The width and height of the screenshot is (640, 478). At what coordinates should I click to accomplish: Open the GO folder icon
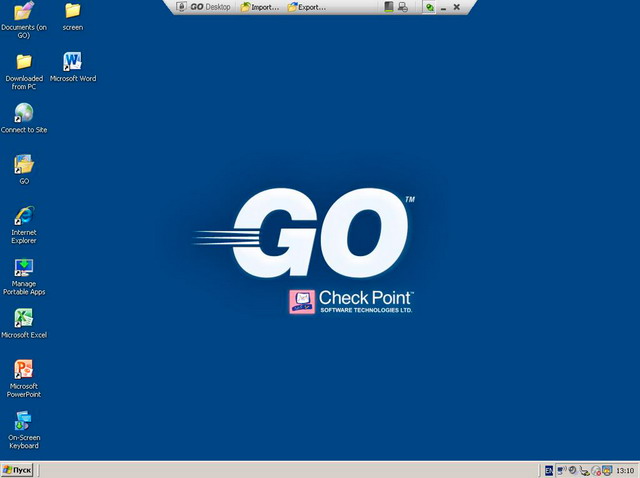point(24,164)
